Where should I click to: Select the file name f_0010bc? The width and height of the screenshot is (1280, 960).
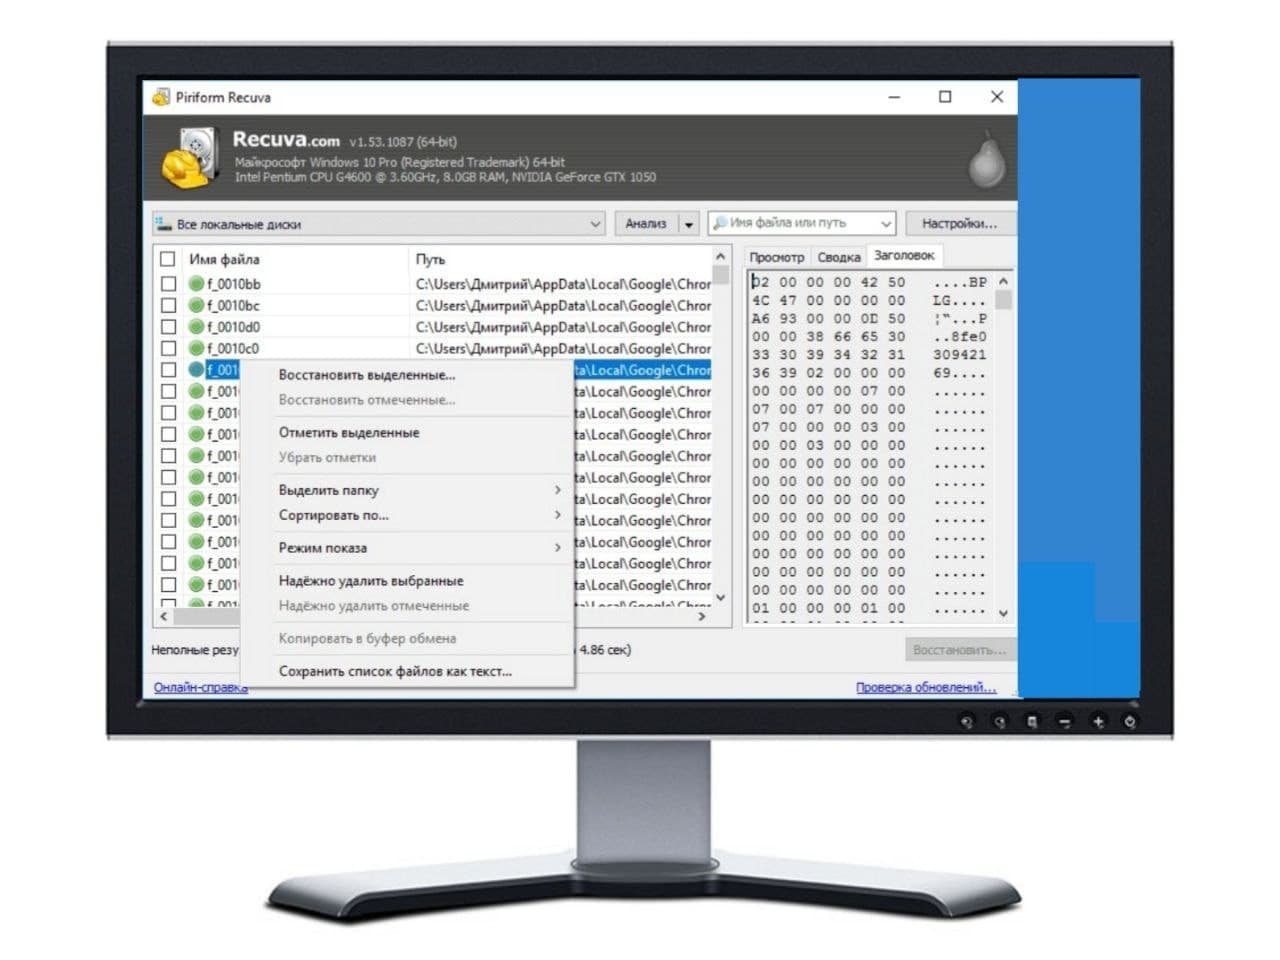click(x=233, y=305)
